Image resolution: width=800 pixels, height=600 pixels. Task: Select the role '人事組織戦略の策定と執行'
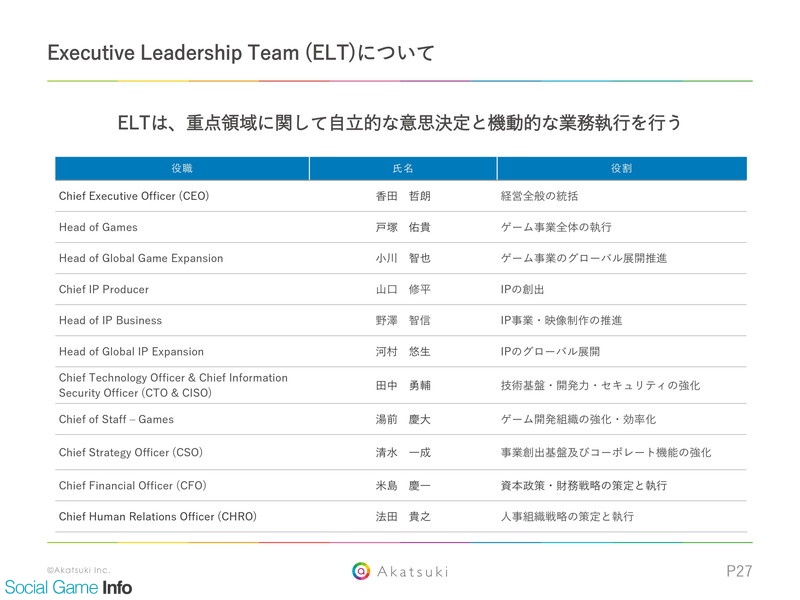(x=567, y=516)
